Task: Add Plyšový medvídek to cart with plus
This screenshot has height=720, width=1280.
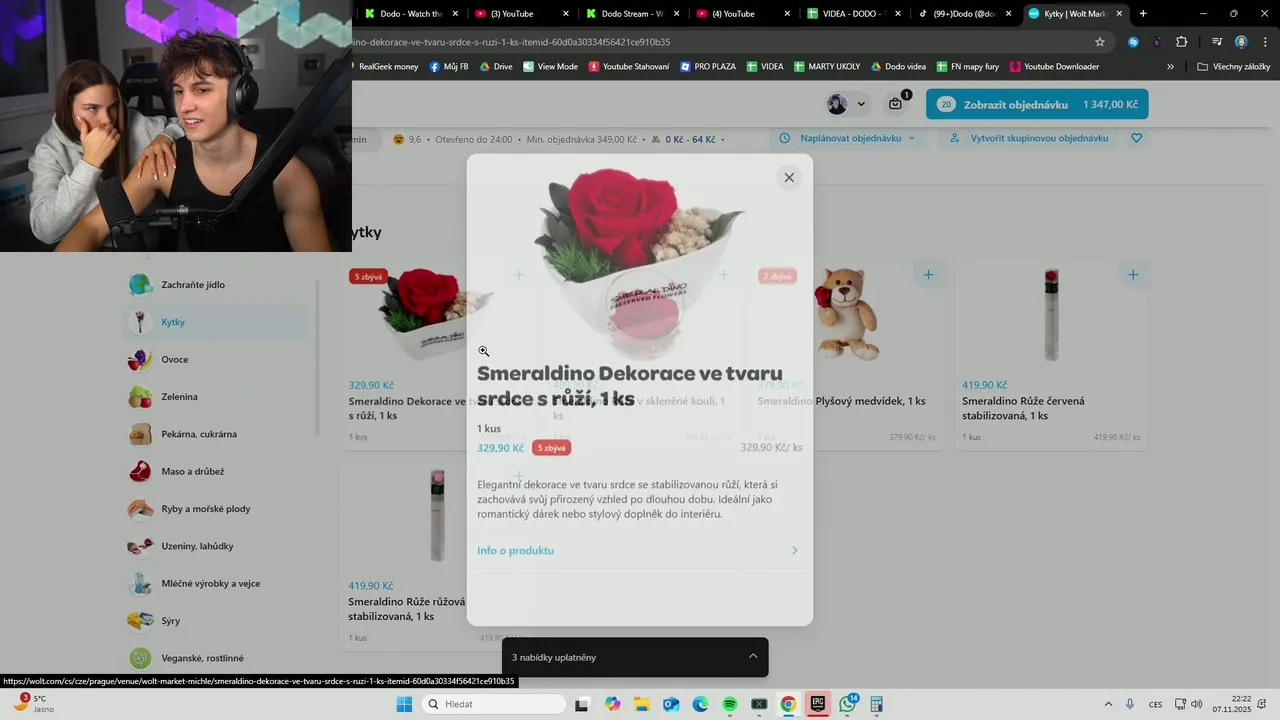Action: 928,275
